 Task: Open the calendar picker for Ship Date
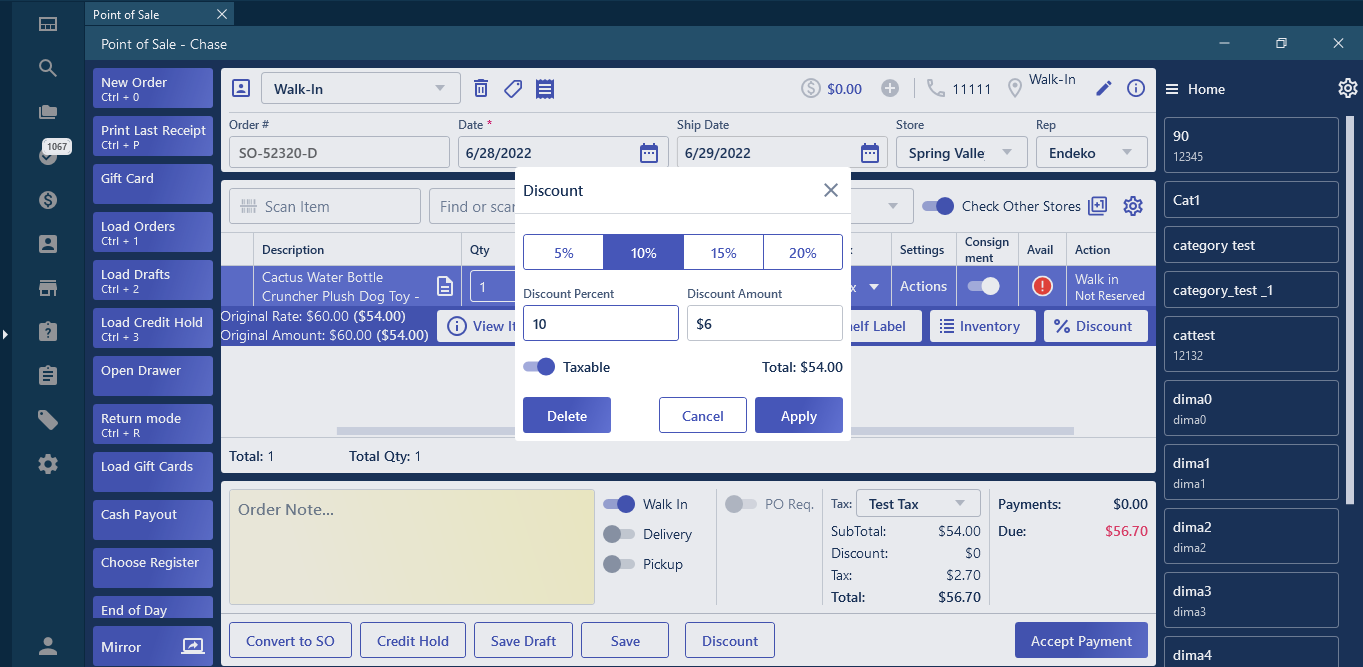coord(870,153)
